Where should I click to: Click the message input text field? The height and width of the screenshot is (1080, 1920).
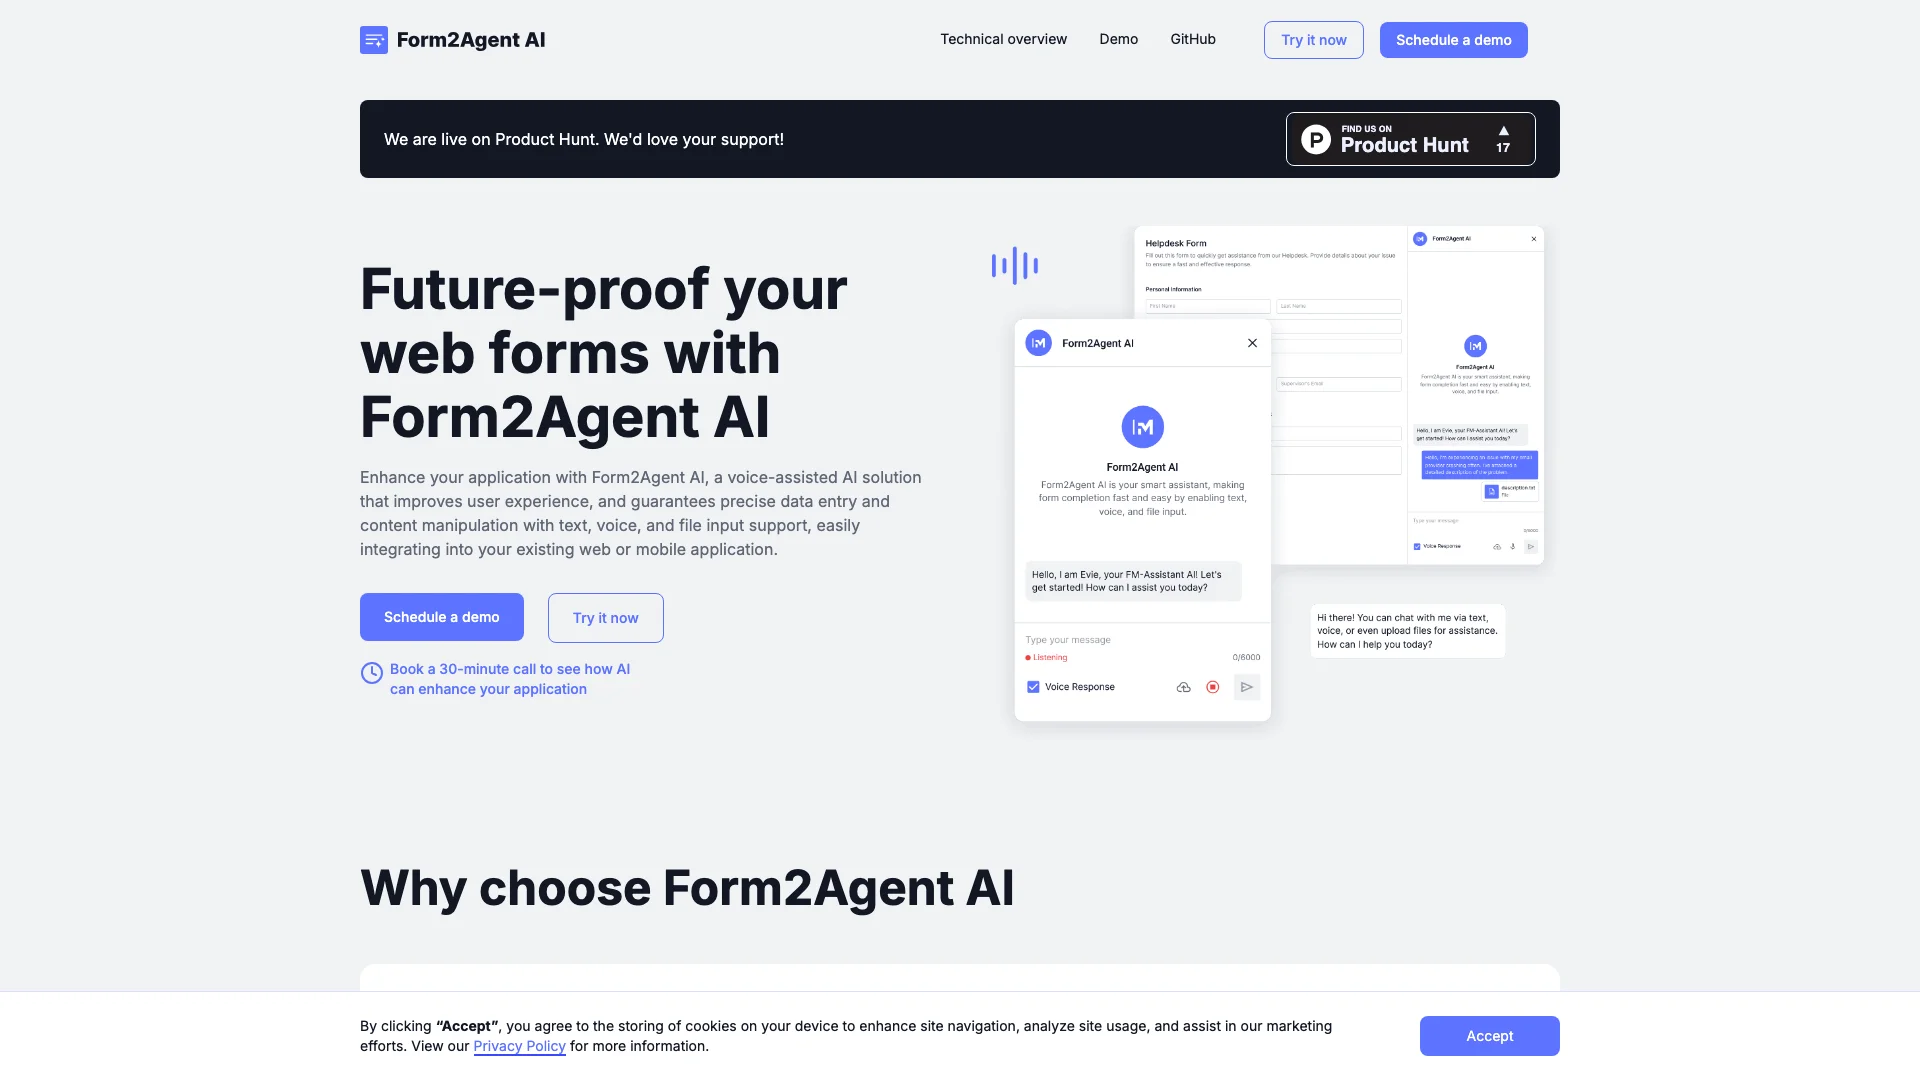pos(1130,640)
